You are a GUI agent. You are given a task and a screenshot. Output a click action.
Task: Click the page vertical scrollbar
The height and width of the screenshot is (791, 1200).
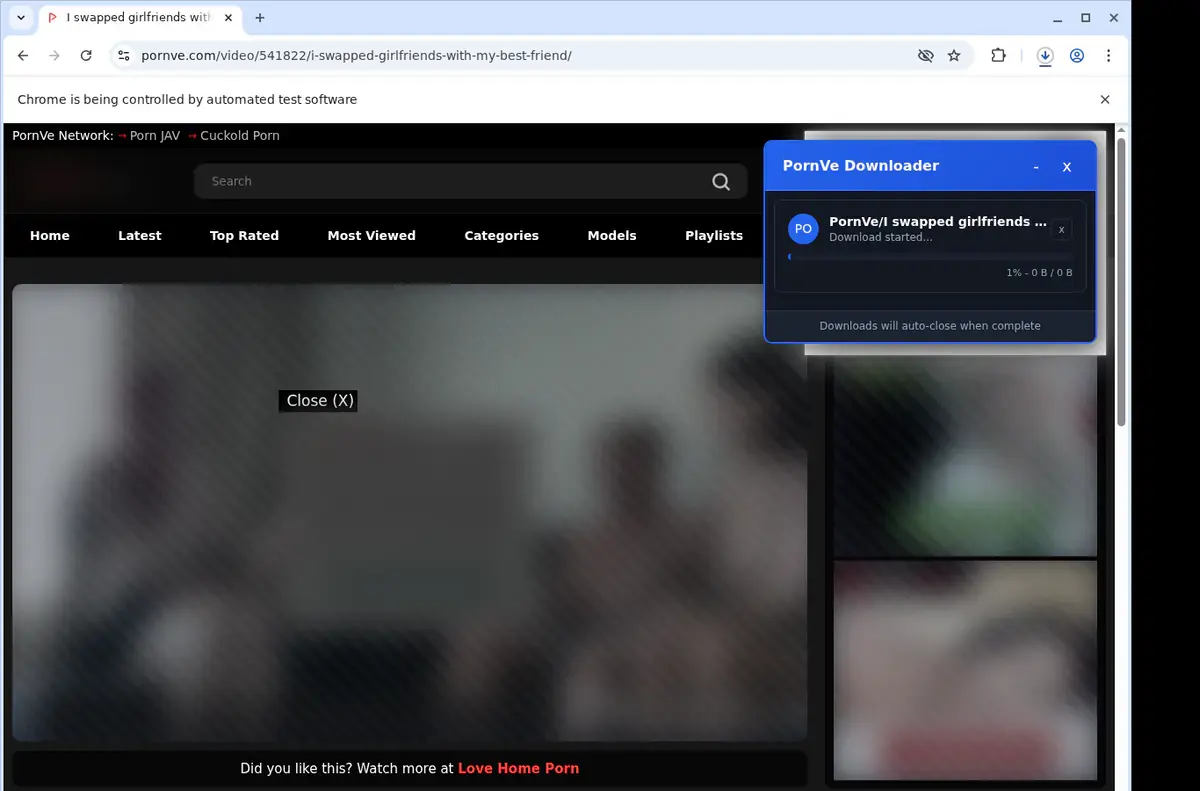coord(1121,280)
